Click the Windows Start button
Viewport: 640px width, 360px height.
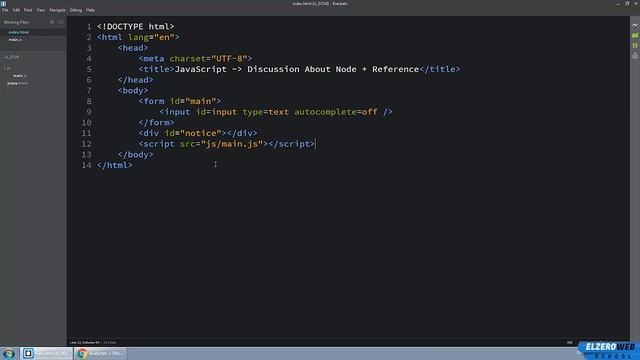pos(9,353)
